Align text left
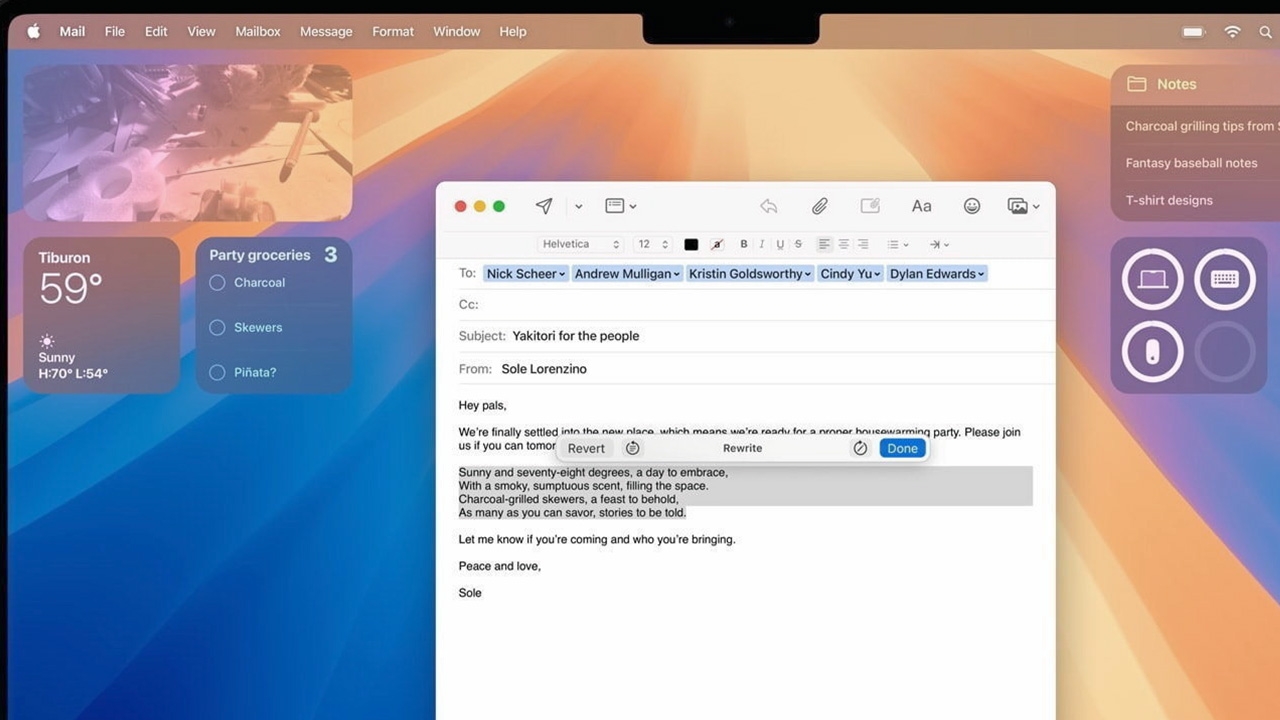The image size is (1280, 720). tap(824, 244)
